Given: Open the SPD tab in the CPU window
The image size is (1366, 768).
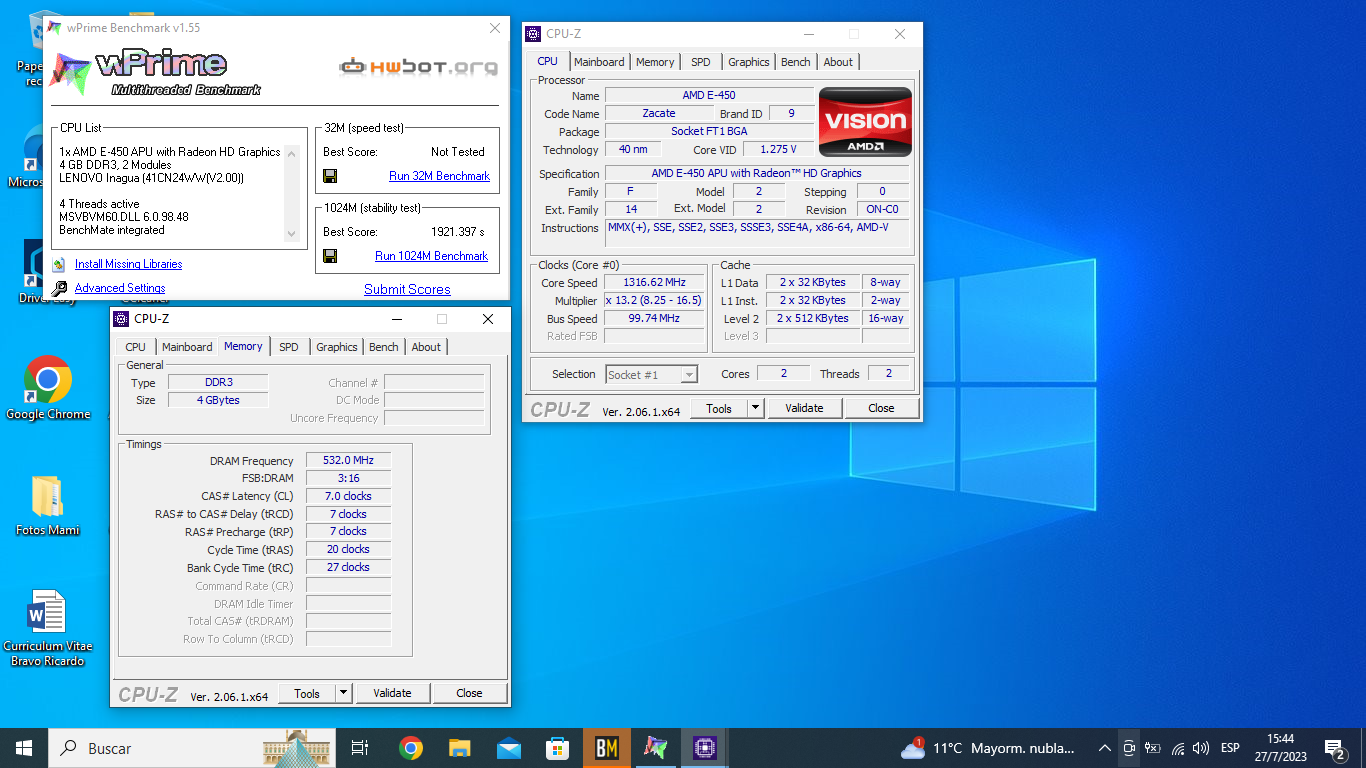Looking at the screenshot, I should tap(701, 62).
